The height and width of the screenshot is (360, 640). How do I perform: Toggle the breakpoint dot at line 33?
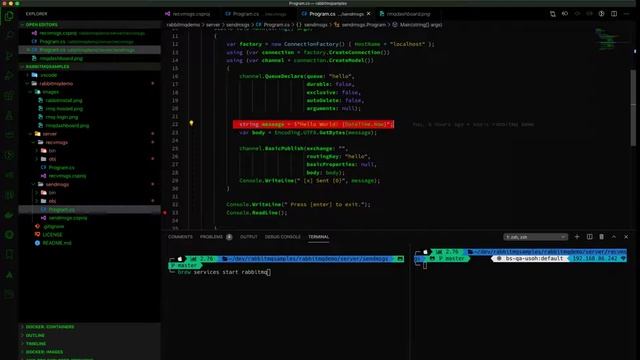[165, 213]
